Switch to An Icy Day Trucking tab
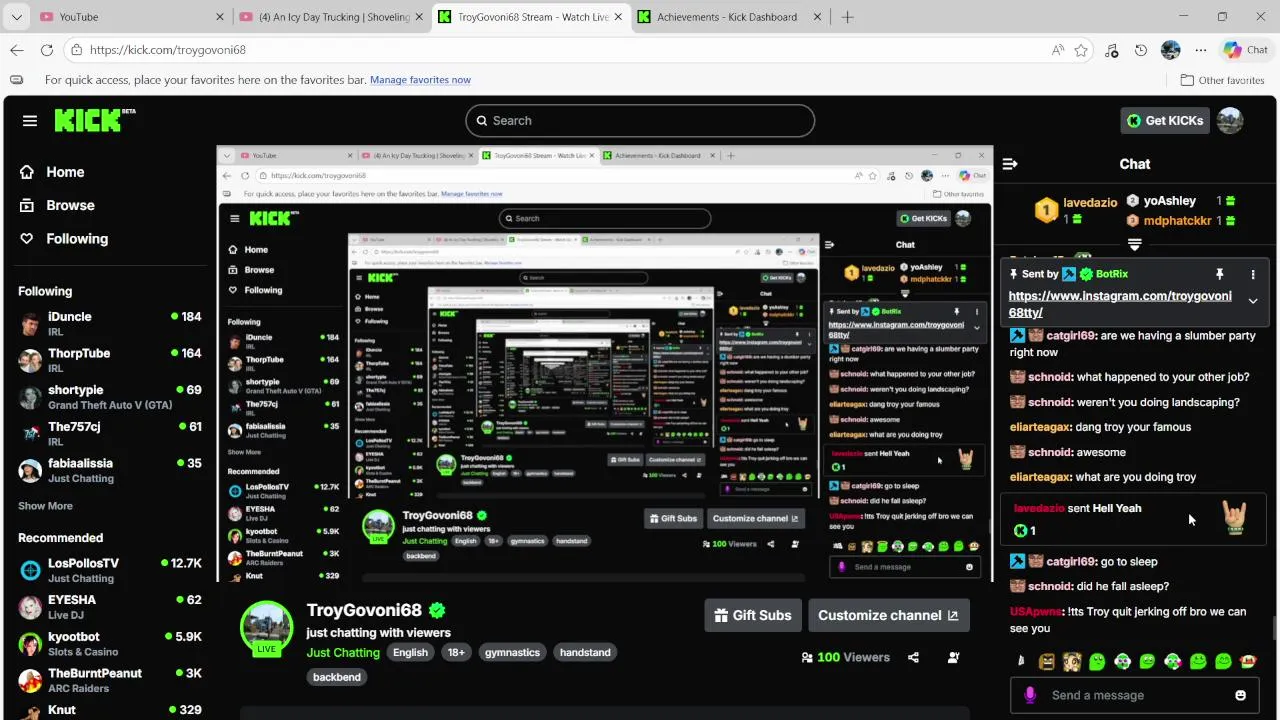The width and height of the screenshot is (1280, 720). click(331, 17)
